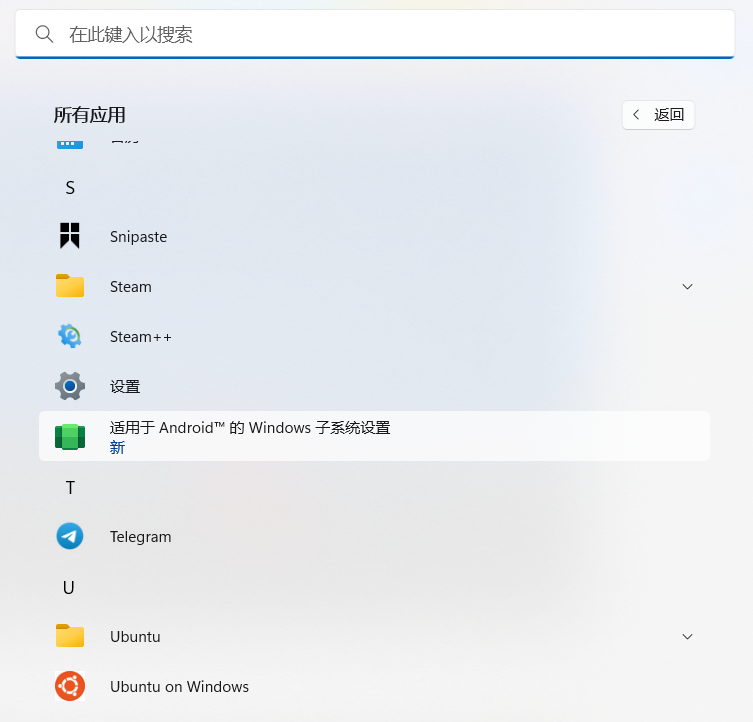Click the magnifier icon in the search box
Viewport: 753px width, 722px height.
[44, 34]
